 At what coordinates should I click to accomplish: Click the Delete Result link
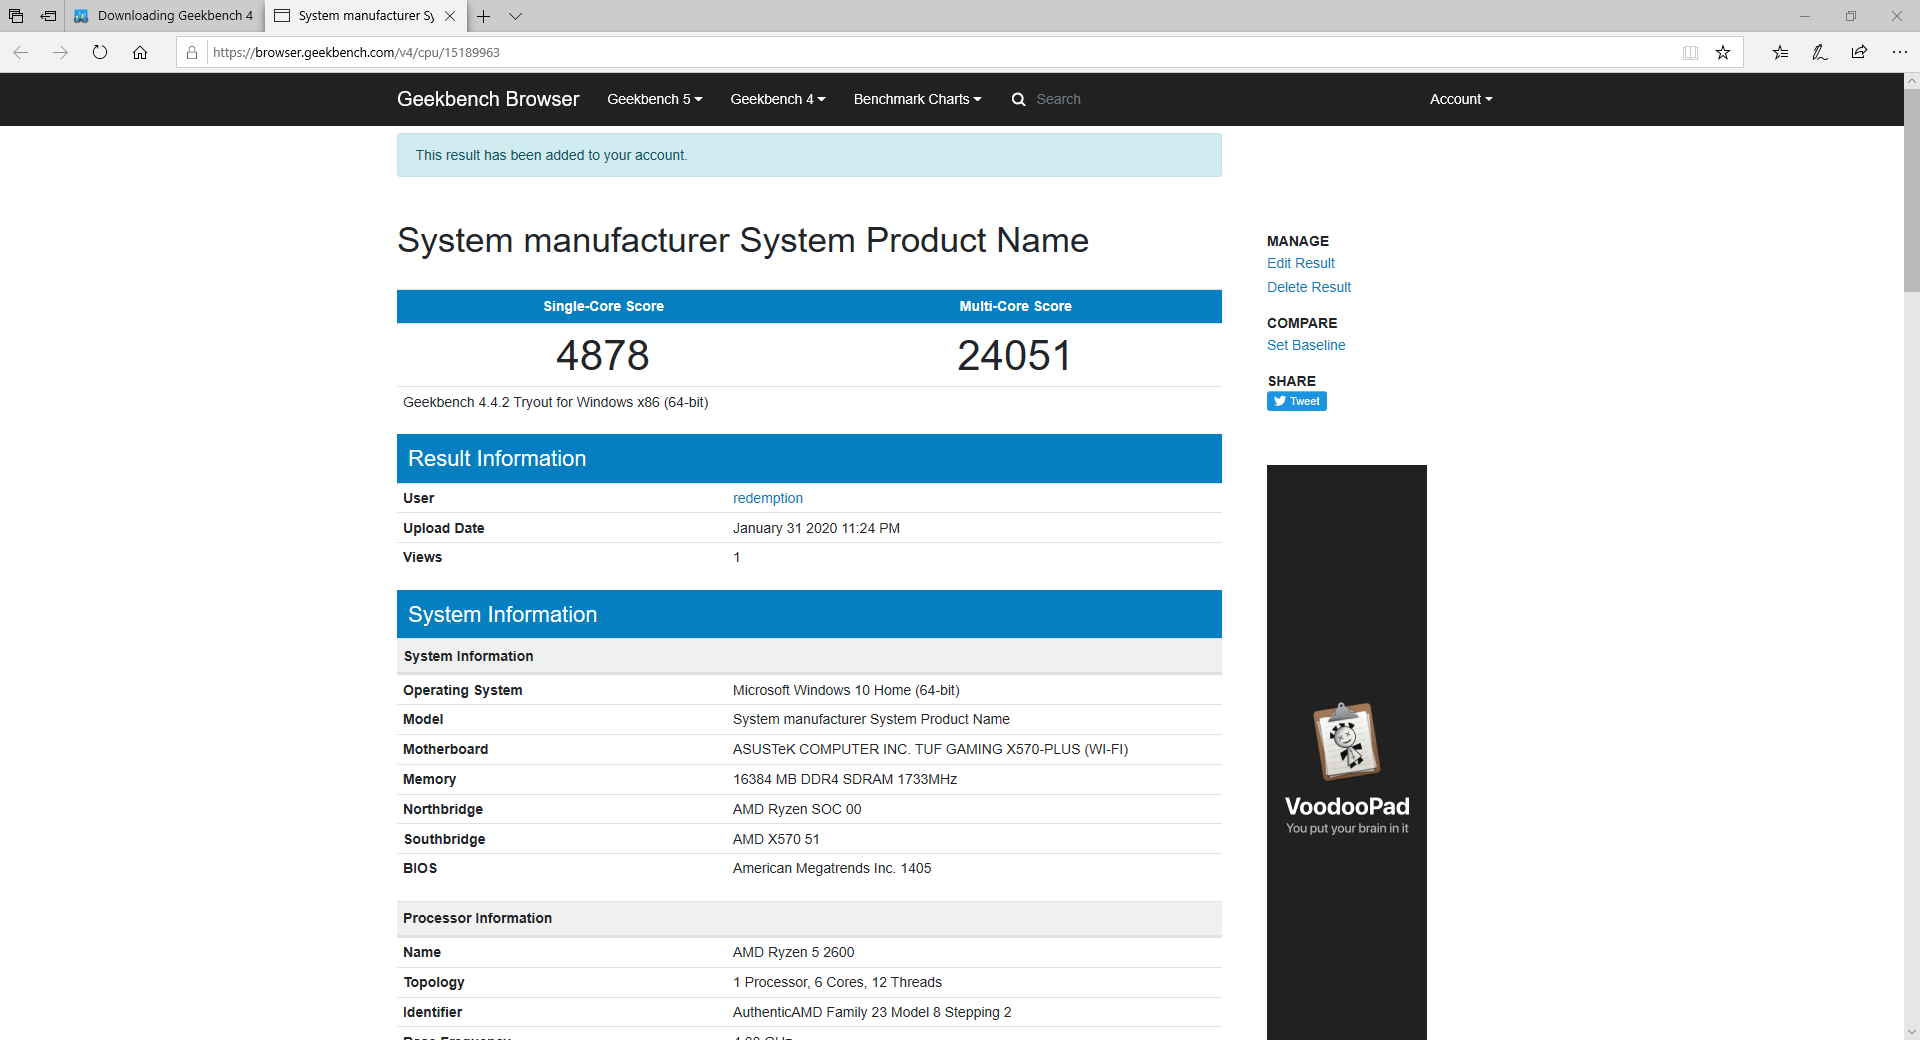tap(1308, 287)
